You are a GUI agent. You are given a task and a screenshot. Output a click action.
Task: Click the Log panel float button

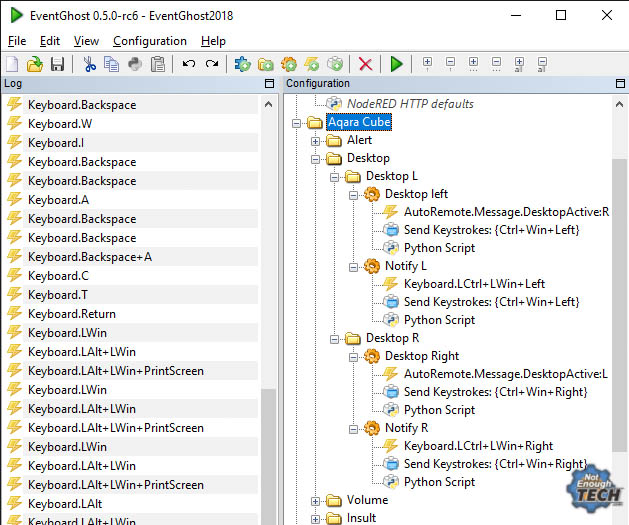pyautogui.click(x=269, y=84)
